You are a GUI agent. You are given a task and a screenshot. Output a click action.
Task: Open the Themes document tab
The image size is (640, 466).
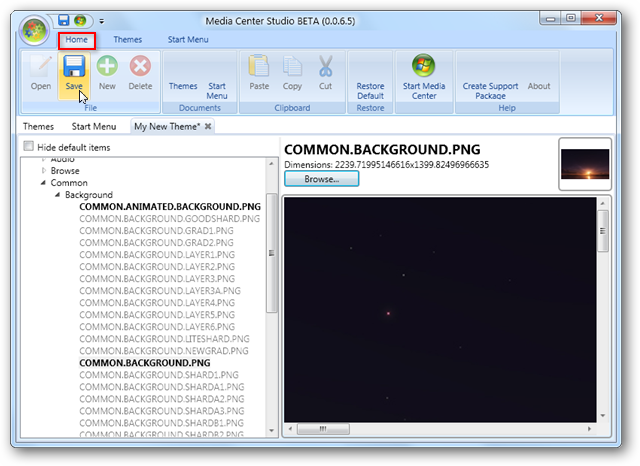coord(38,126)
